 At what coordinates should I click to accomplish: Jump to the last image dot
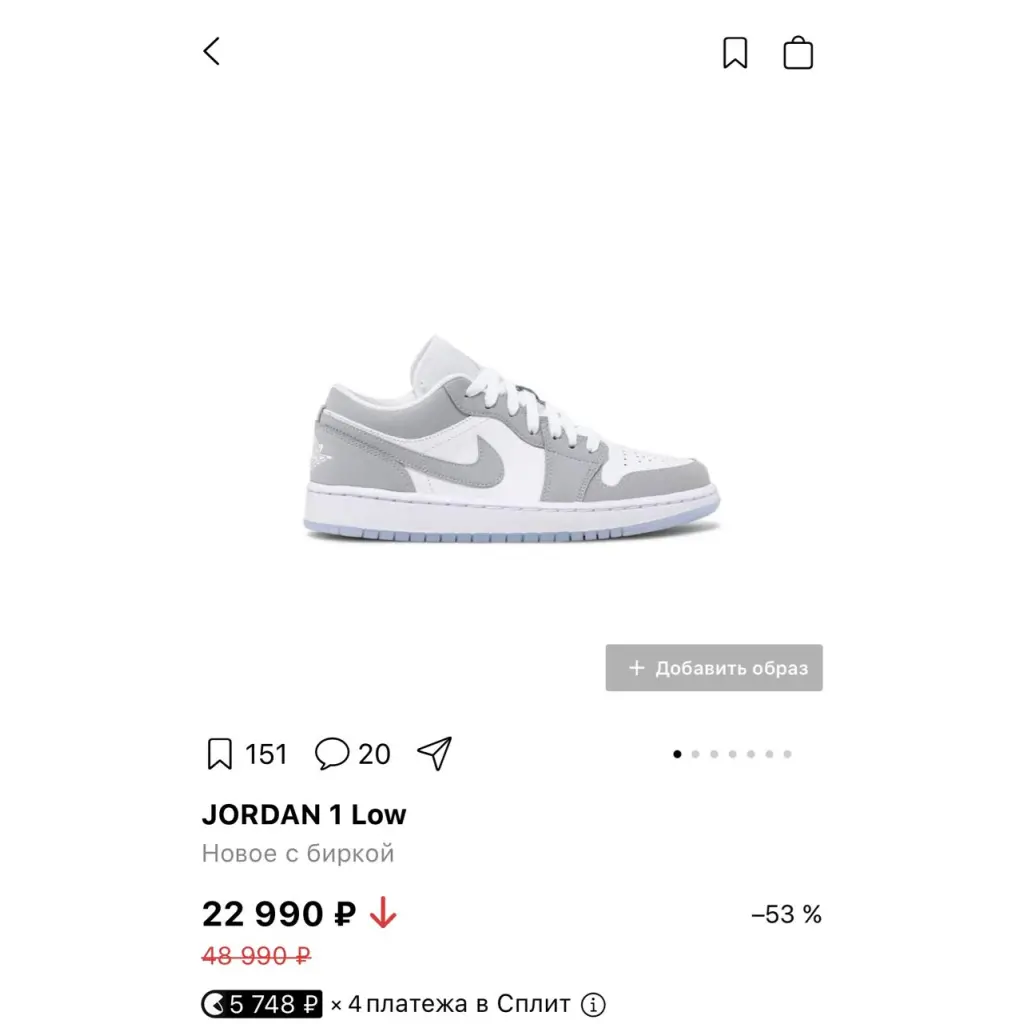click(x=788, y=754)
